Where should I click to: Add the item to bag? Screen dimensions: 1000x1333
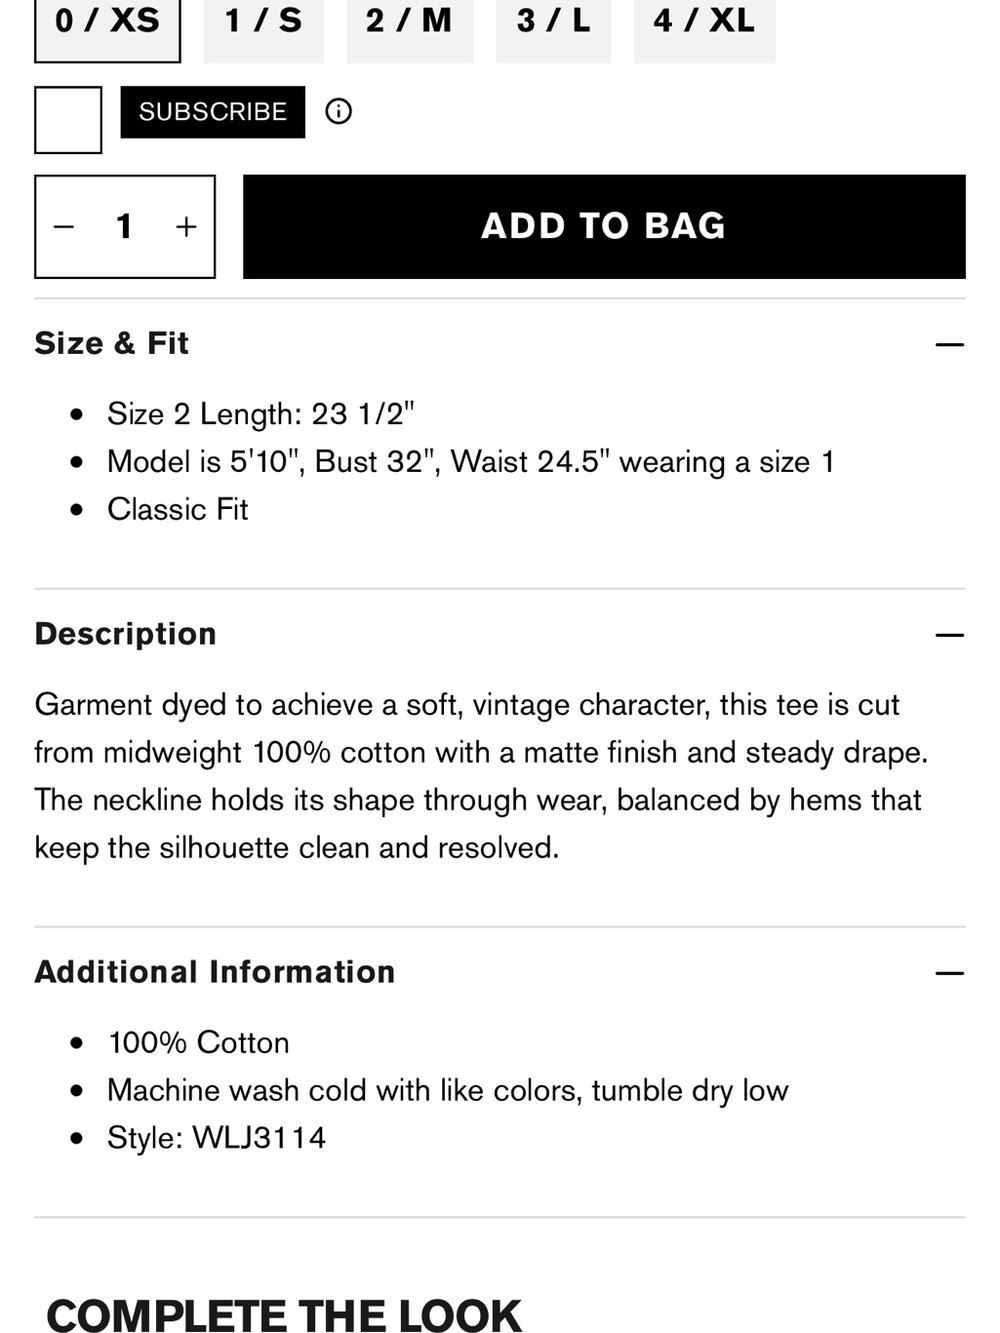604,227
